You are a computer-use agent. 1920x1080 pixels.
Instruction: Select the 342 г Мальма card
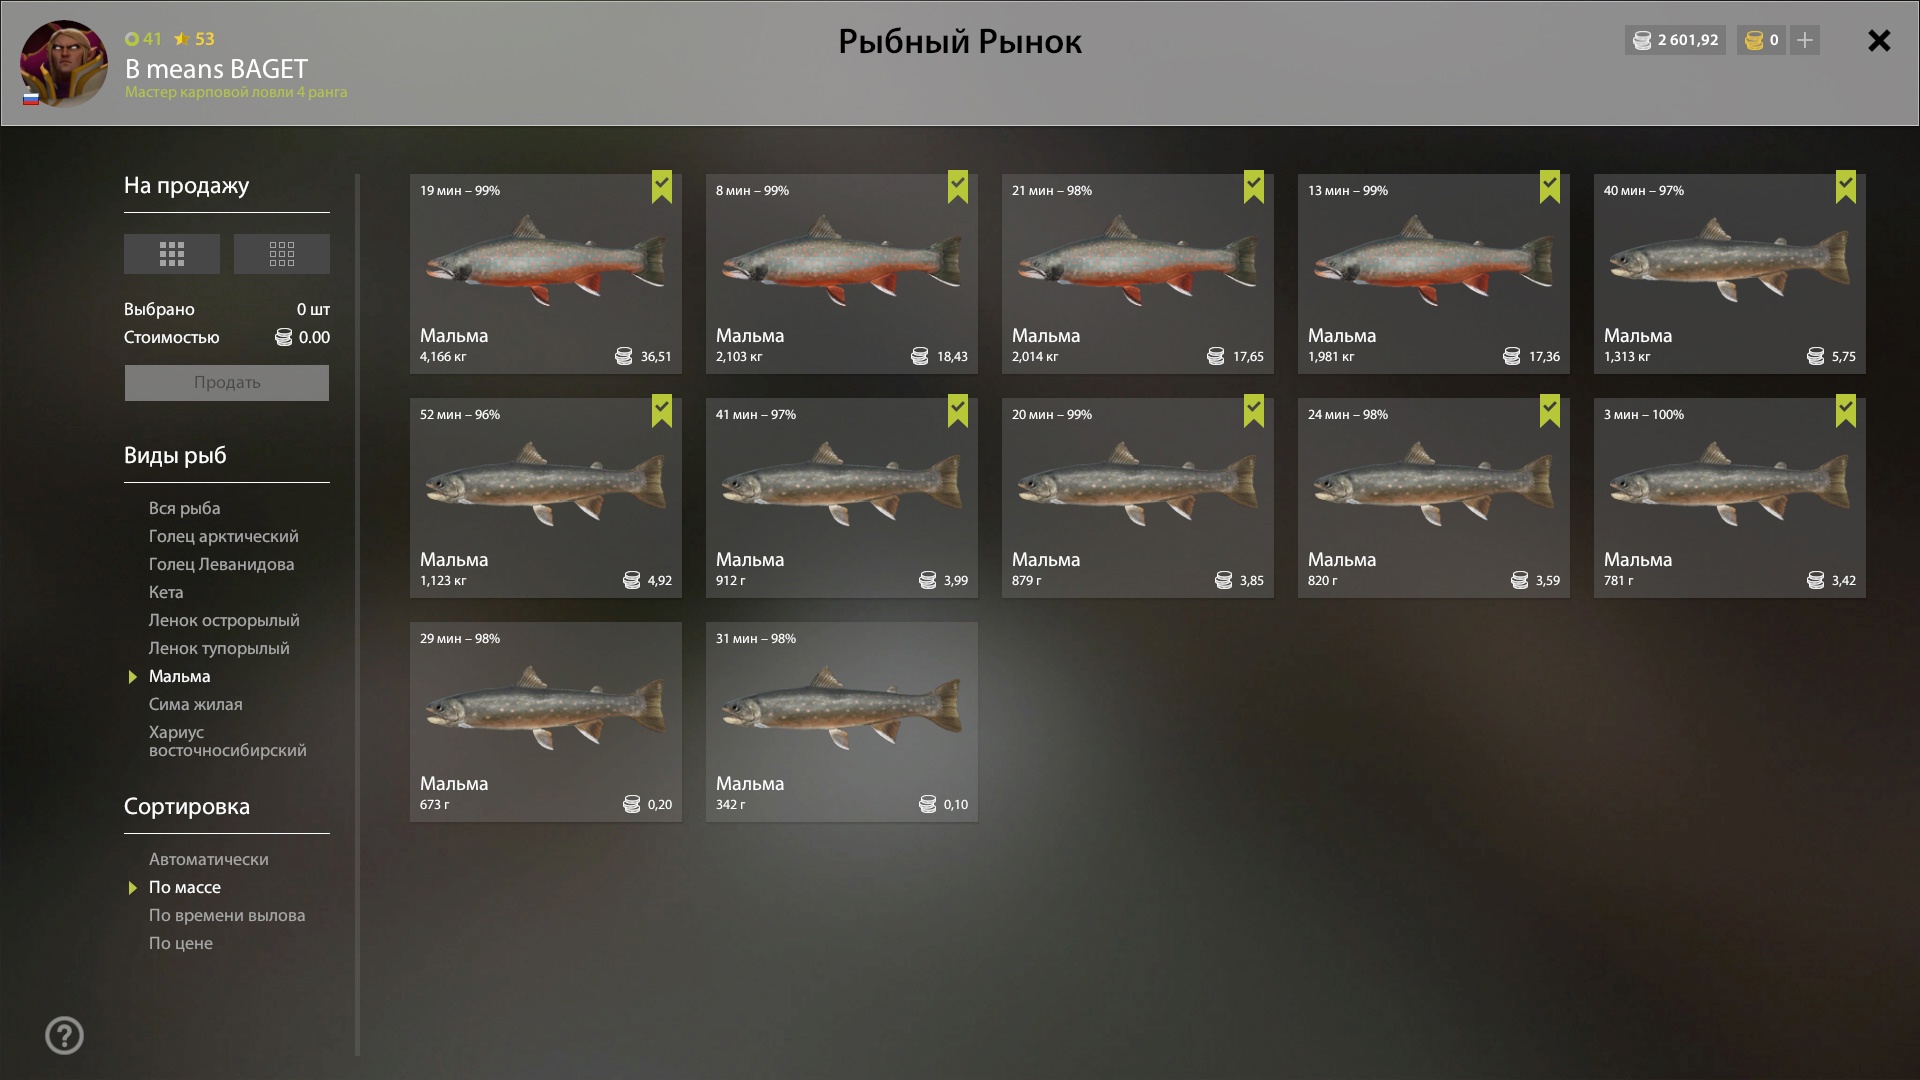point(842,722)
